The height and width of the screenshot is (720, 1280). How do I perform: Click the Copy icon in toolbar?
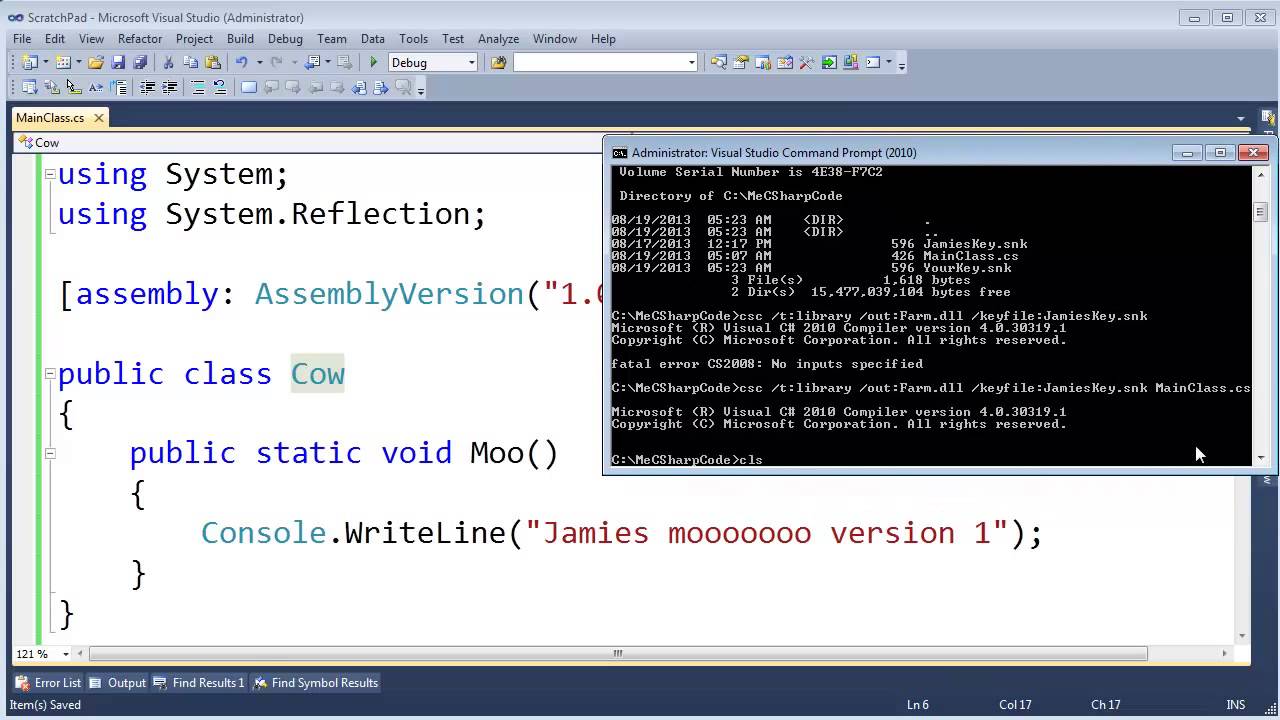[x=190, y=62]
